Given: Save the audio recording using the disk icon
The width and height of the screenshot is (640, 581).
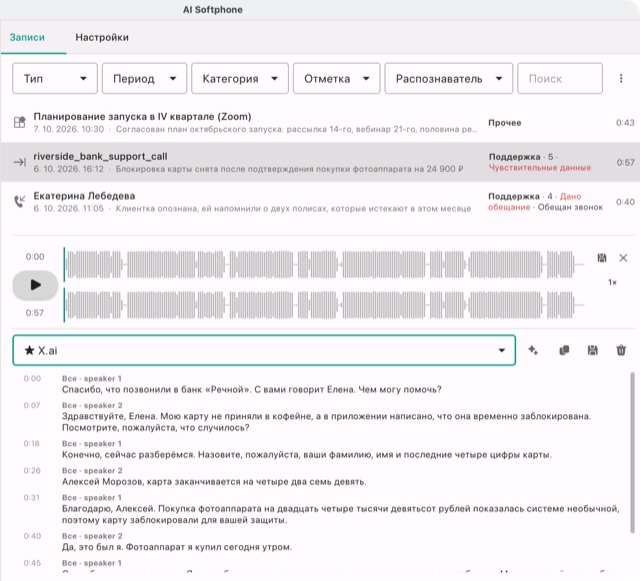Looking at the screenshot, I should coord(602,258).
